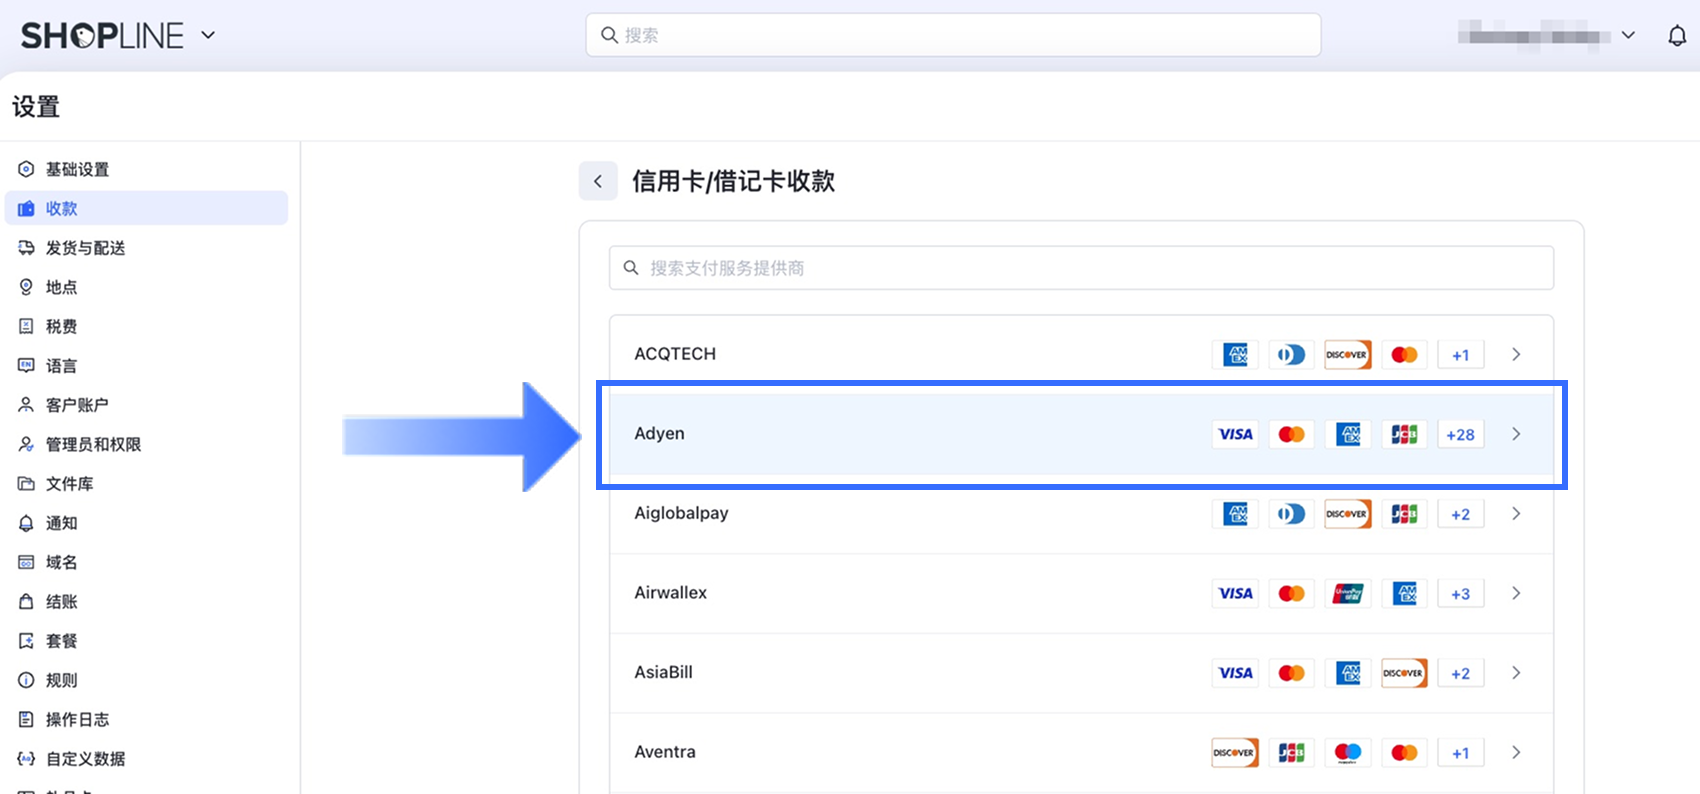
Task: Click the 文件库 folder icon
Action: click(26, 484)
